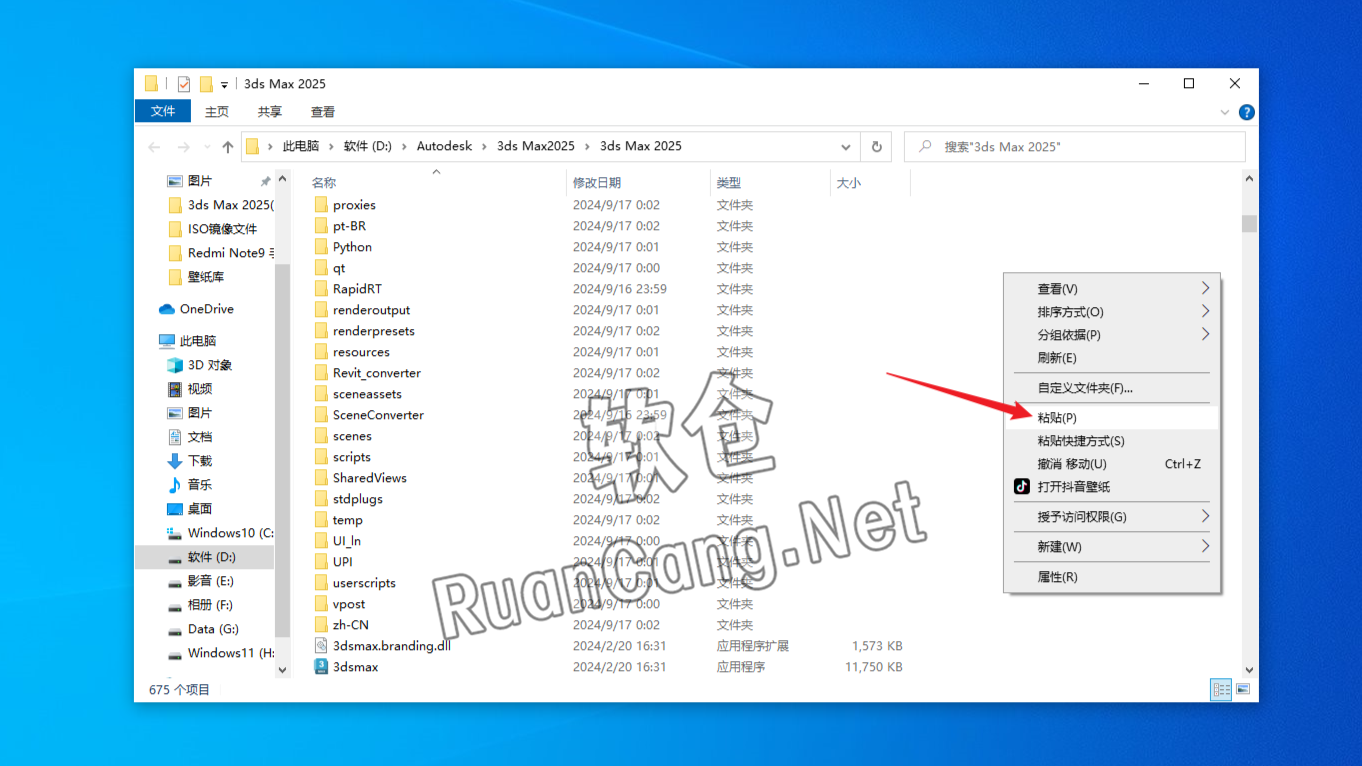
Task: Click the Douyin icon beside 打开抖音壁纸
Action: [1021, 487]
